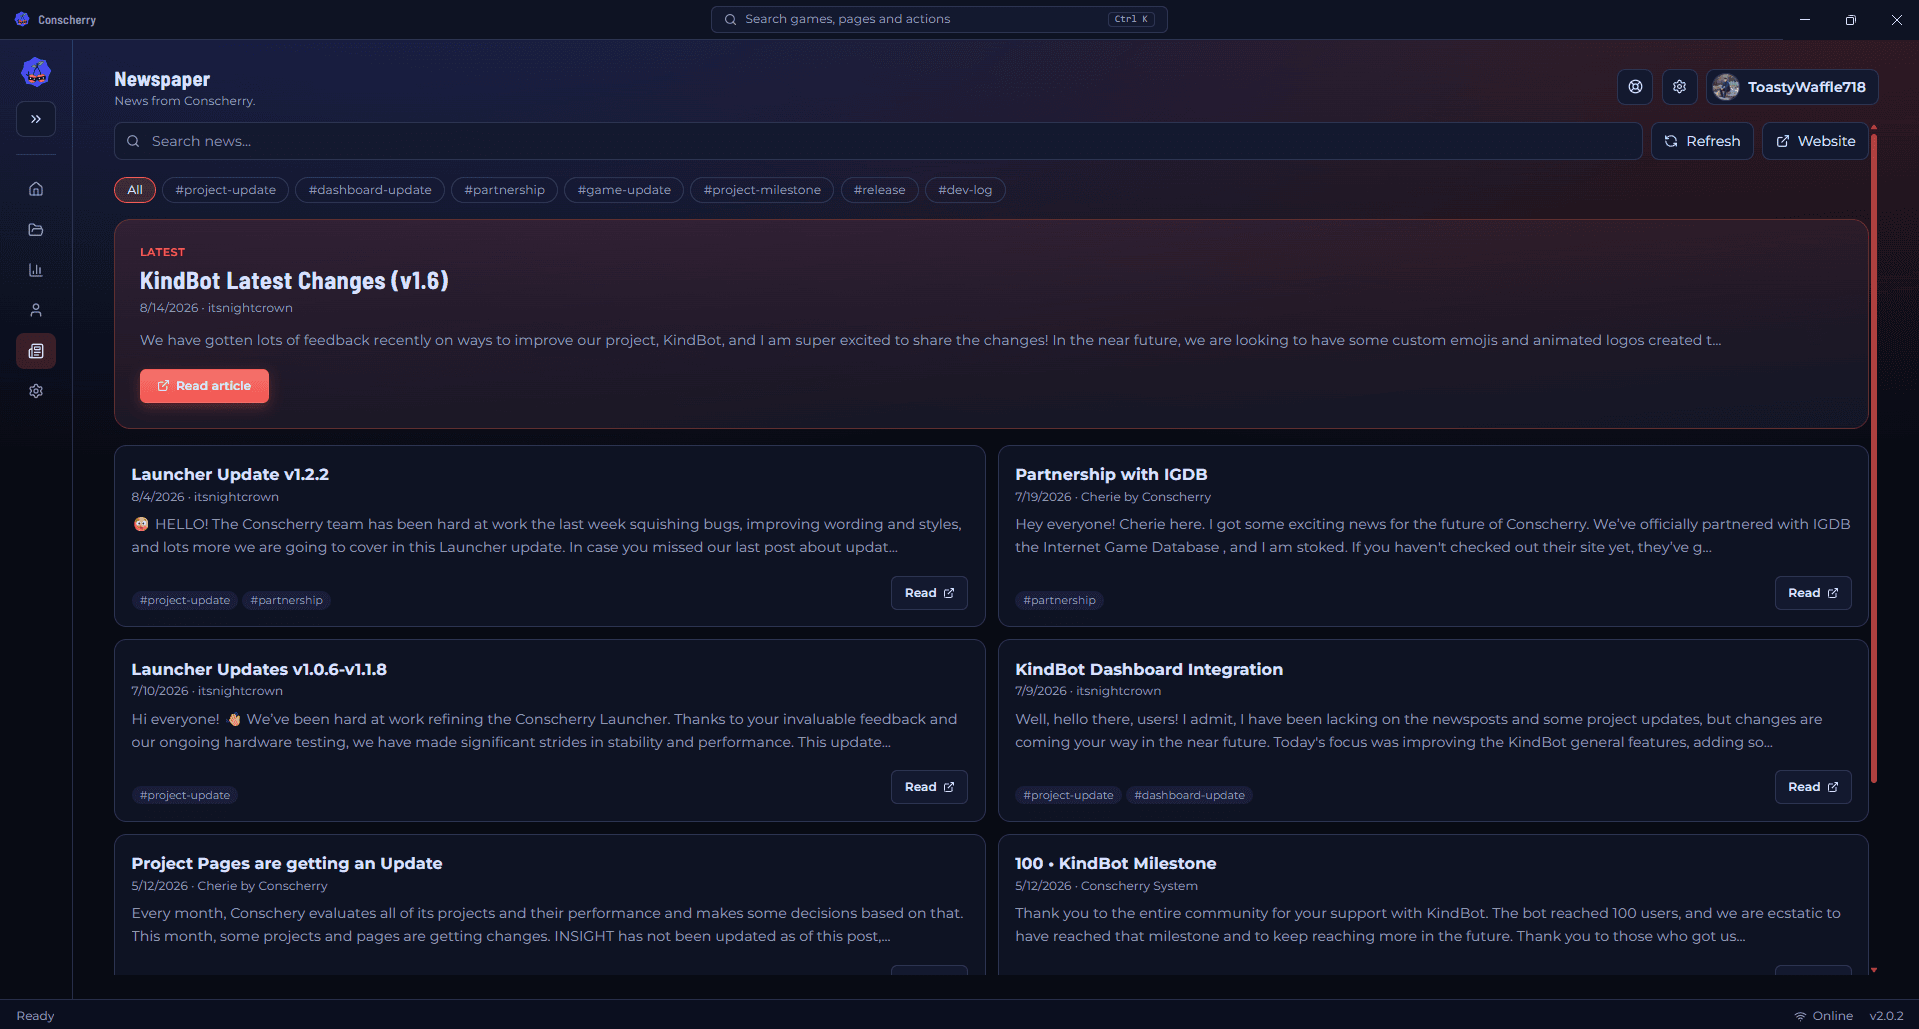The height and width of the screenshot is (1029, 1919).
Task: Open settings gear at the bottom of sidebar icons
Action: point(36,391)
